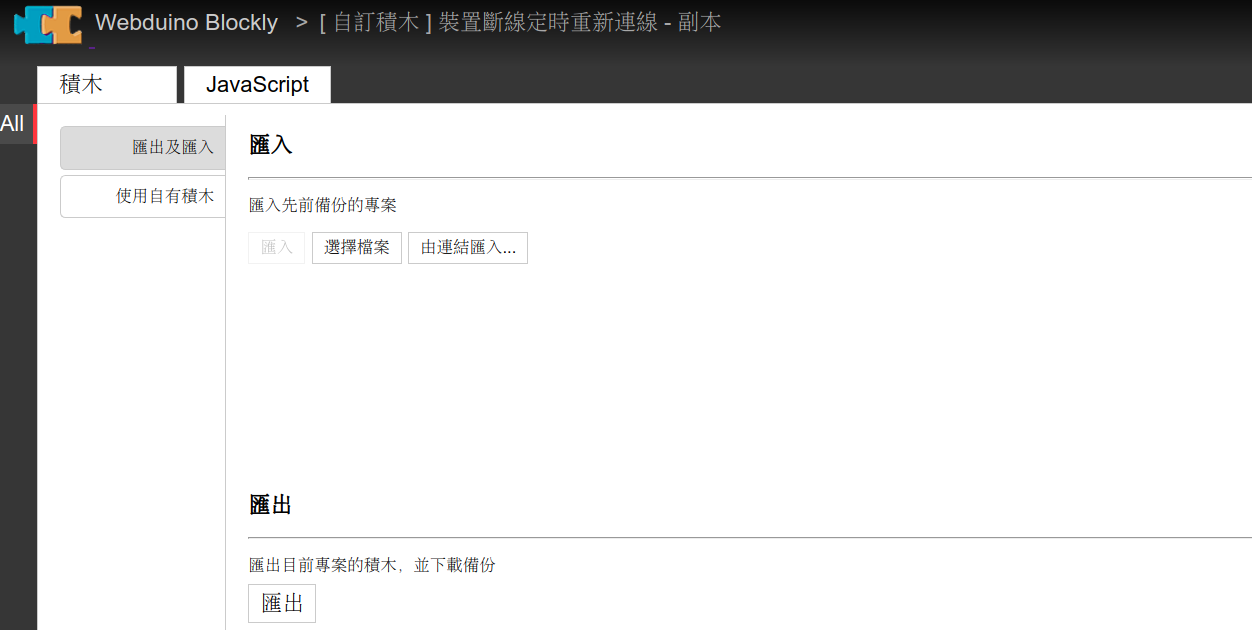Click the 匯入 section heading

tap(270, 145)
